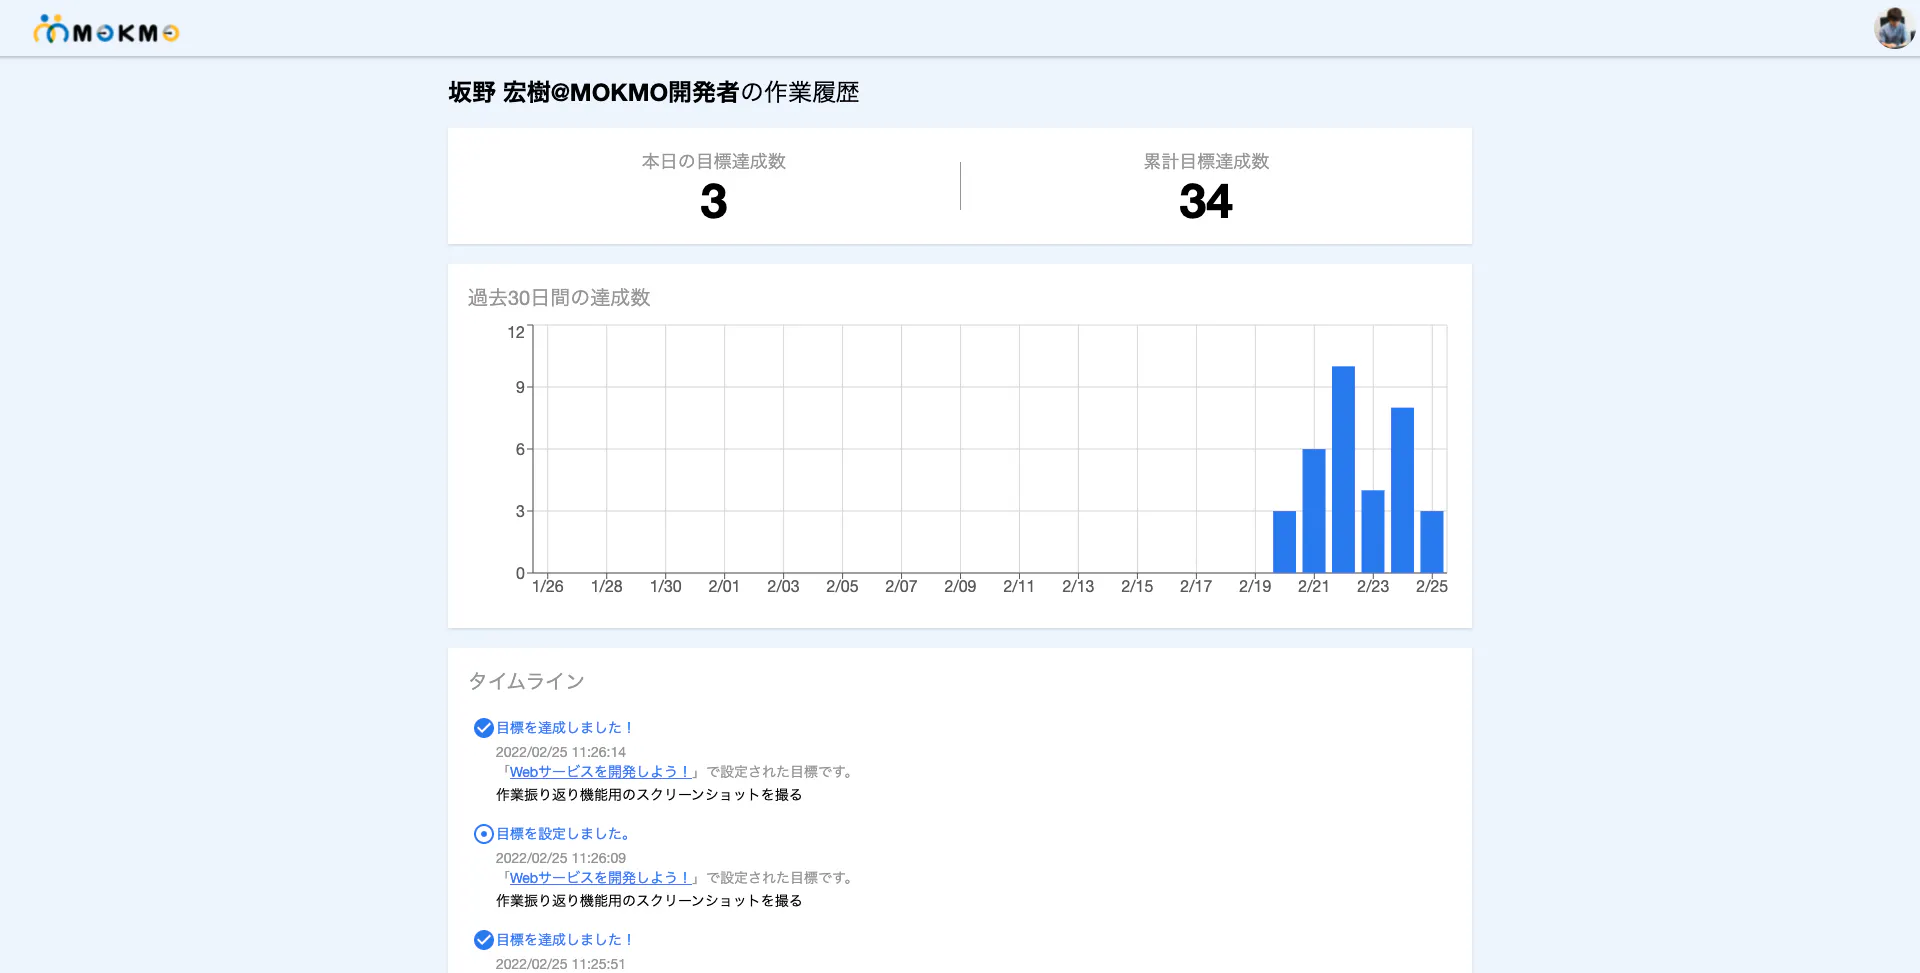Click the タイムライン section heading
This screenshot has height=973, width=1920.
526,681
